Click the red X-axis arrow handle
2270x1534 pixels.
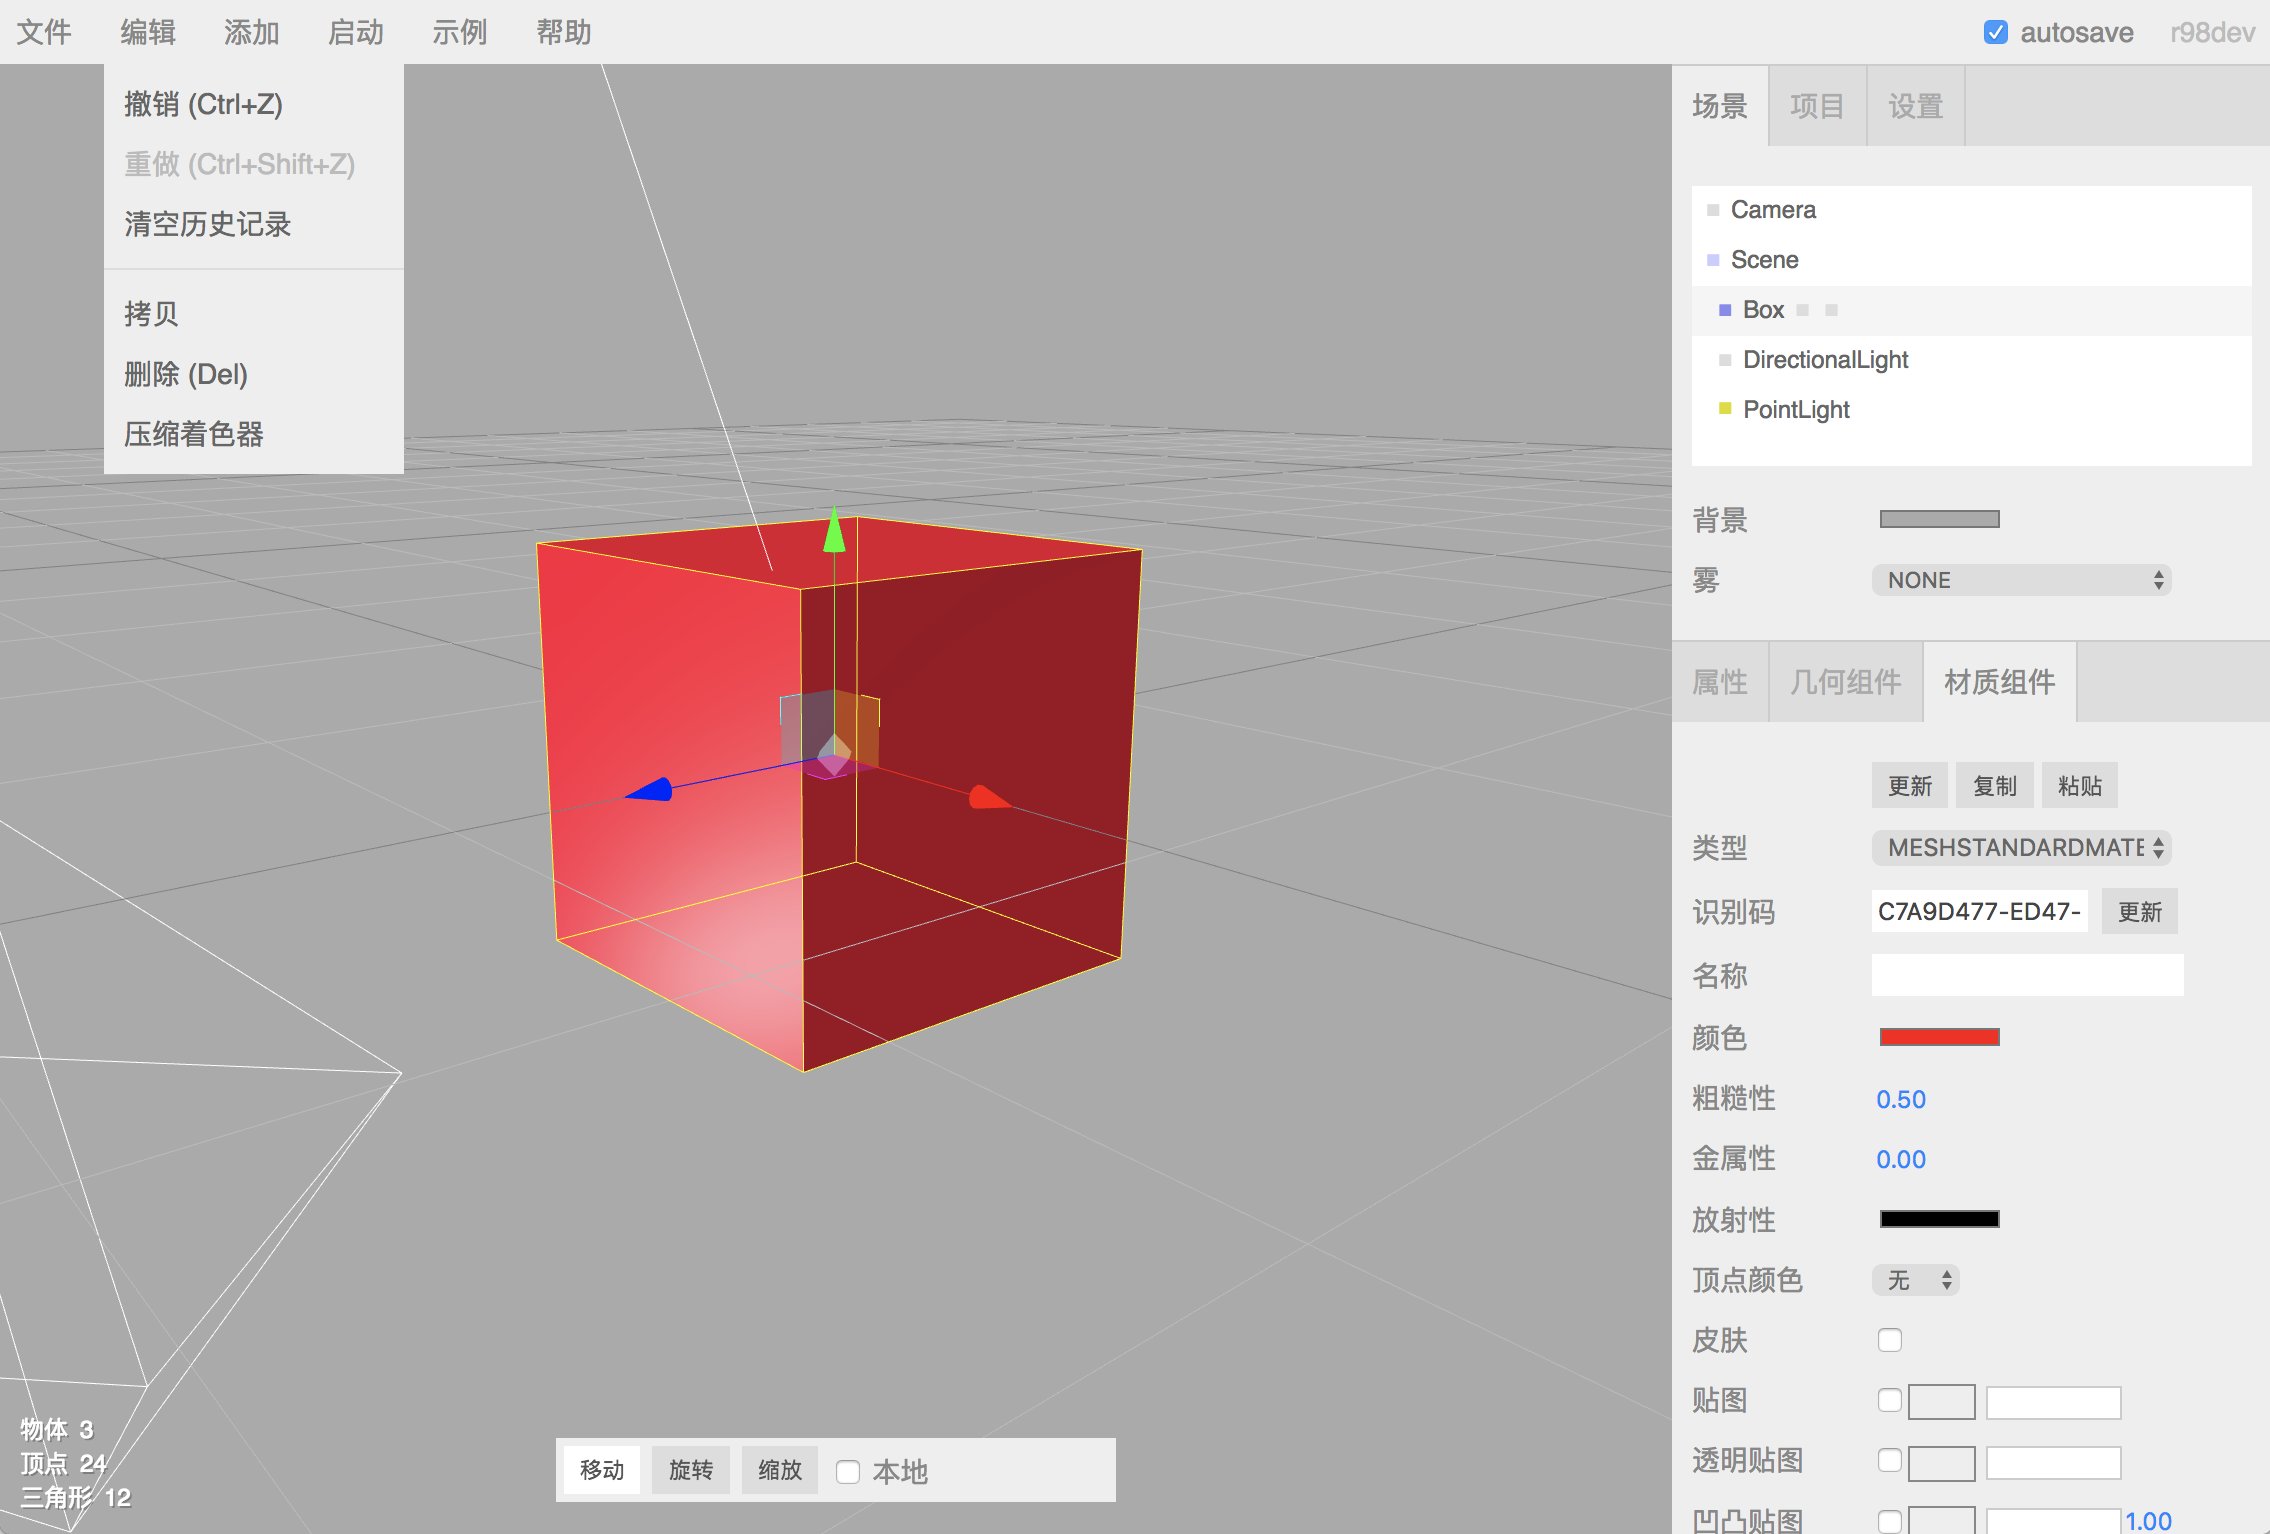[986, 797]
